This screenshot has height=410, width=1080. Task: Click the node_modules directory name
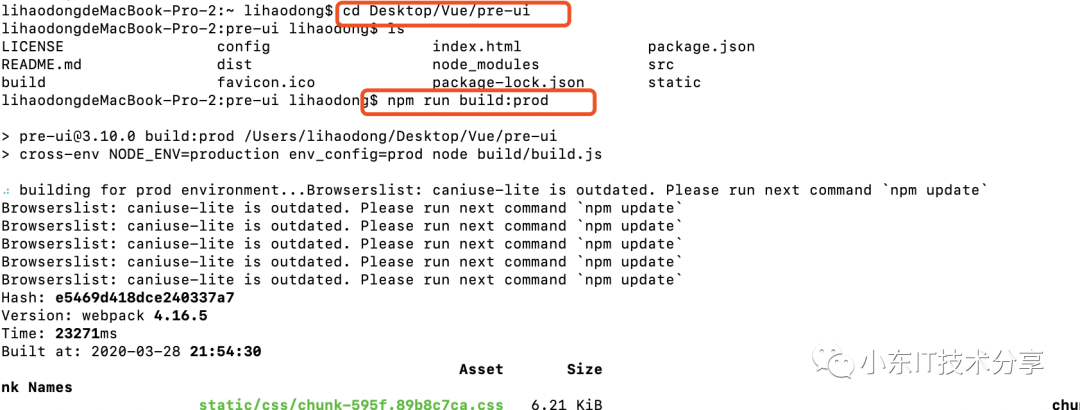tap(485, 65)
